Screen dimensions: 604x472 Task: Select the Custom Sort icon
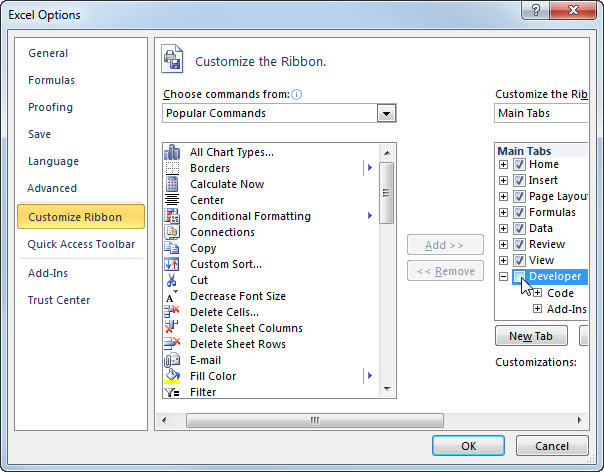point(172,264)
